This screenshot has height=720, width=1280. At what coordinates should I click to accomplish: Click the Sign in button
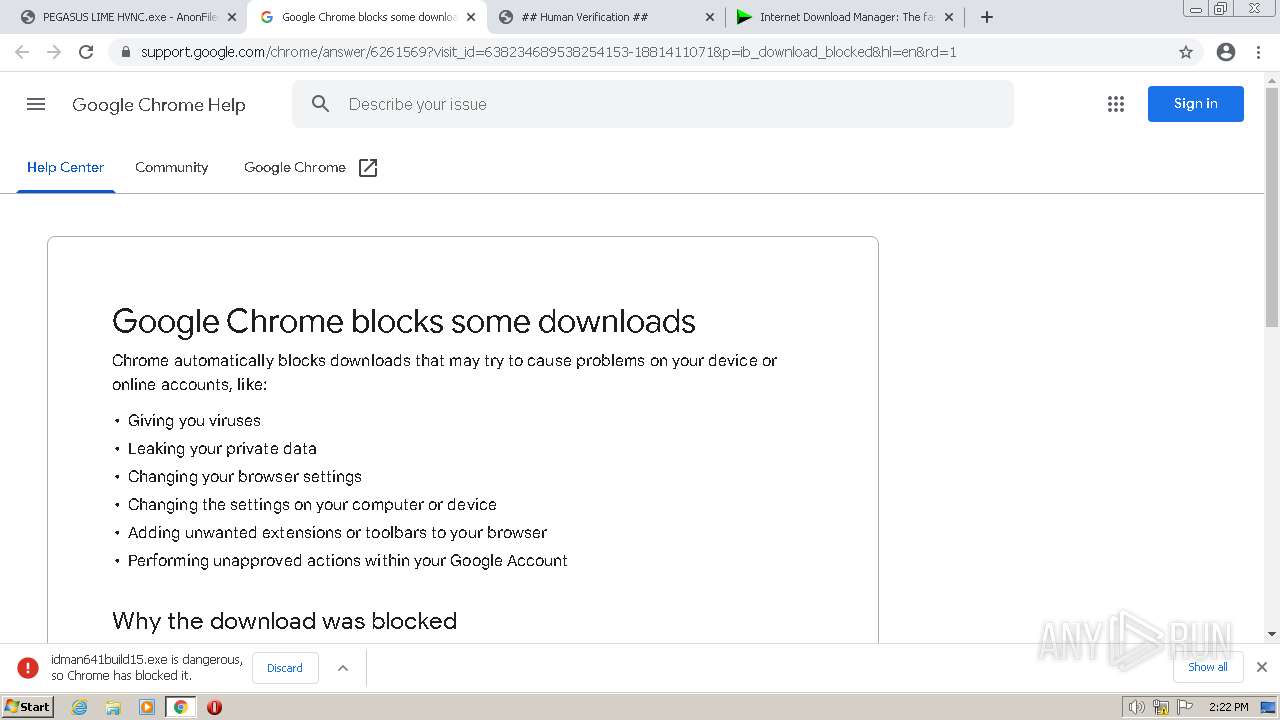pos(1196,104)
